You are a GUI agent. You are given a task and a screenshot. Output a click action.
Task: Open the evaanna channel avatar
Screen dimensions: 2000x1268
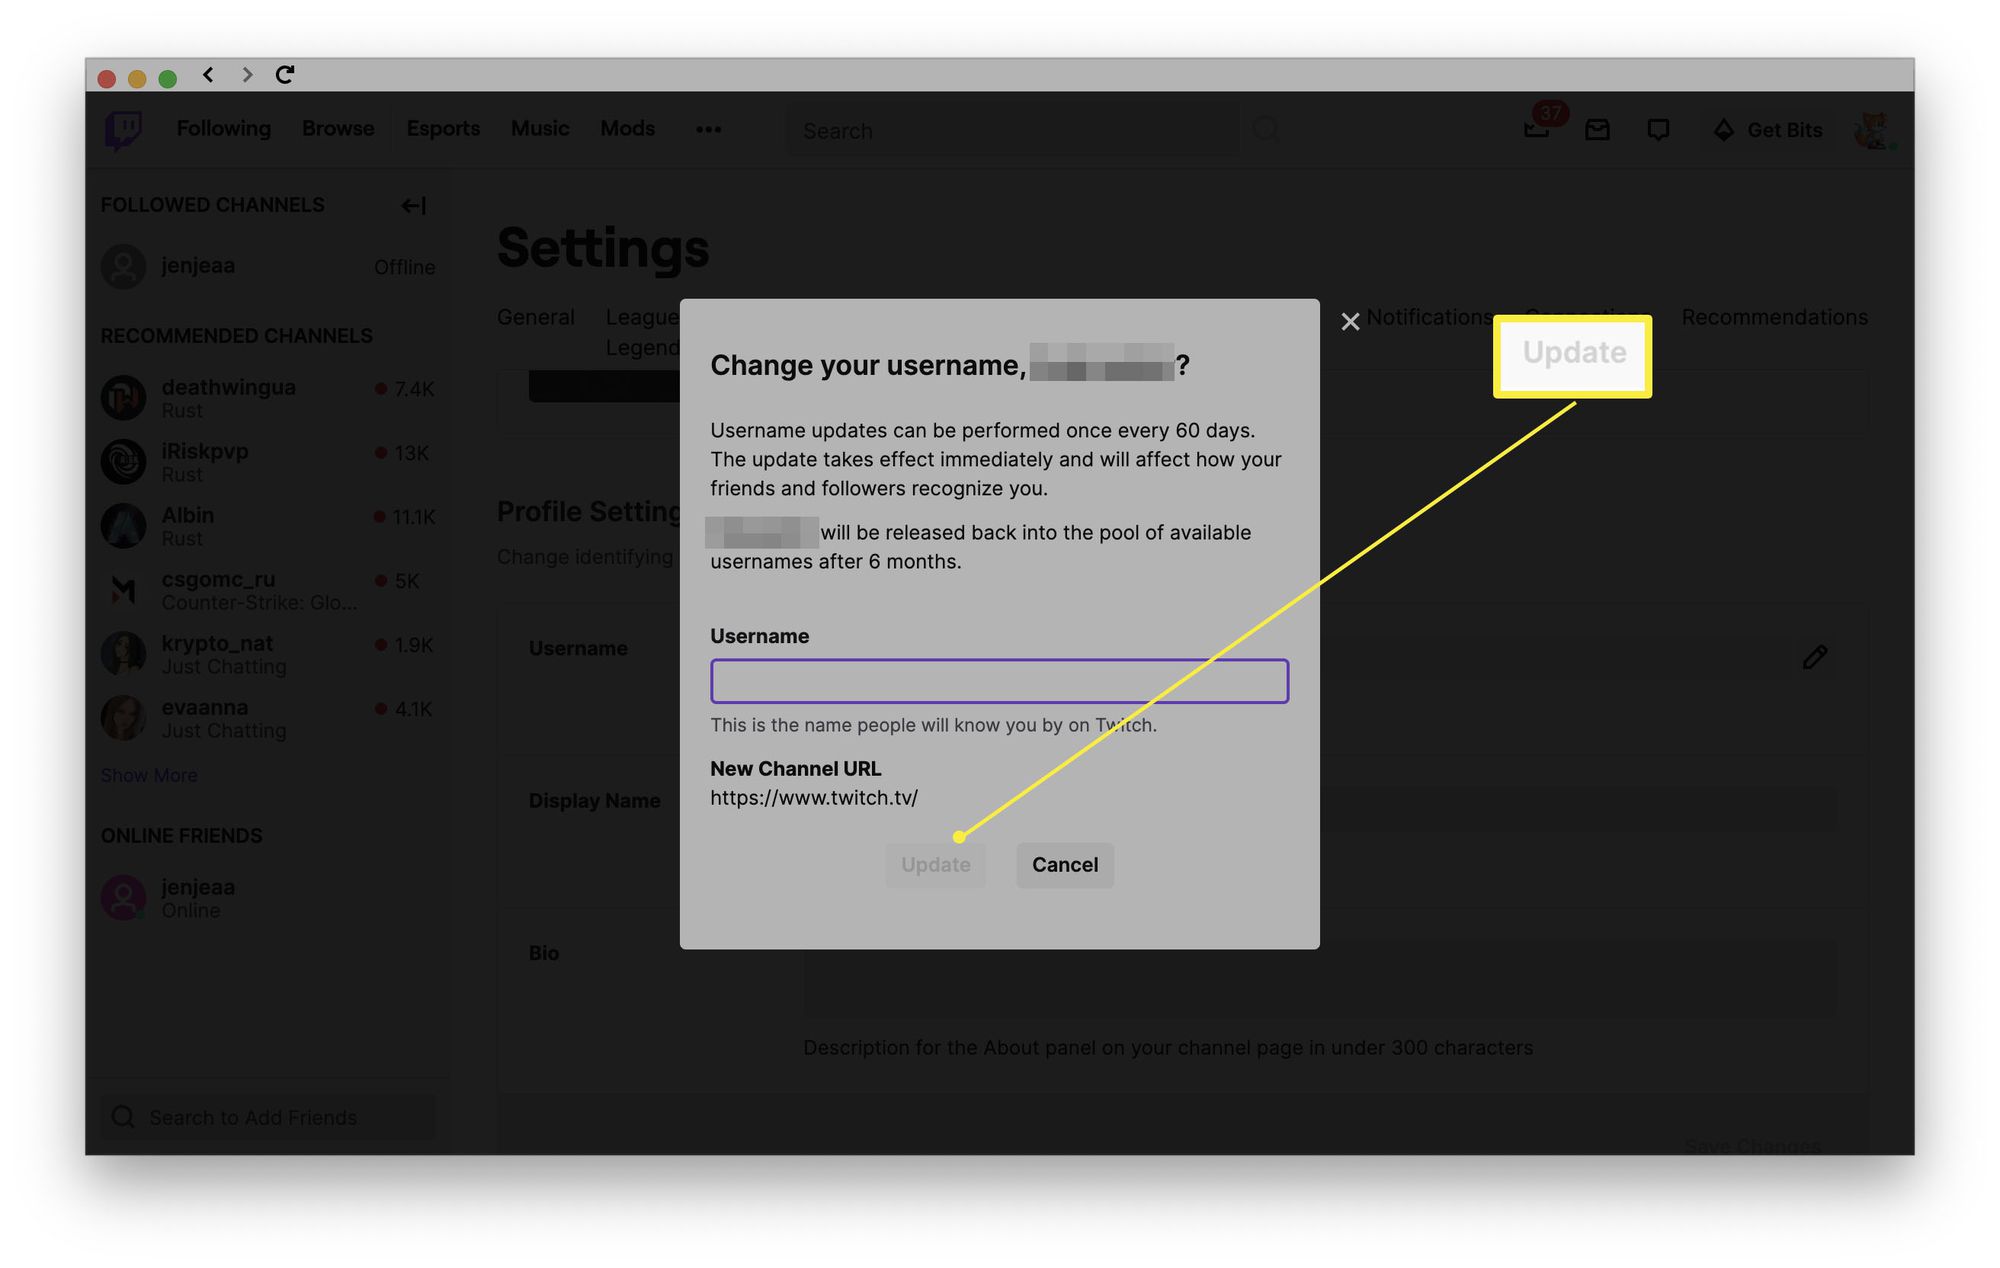(124, 717)
